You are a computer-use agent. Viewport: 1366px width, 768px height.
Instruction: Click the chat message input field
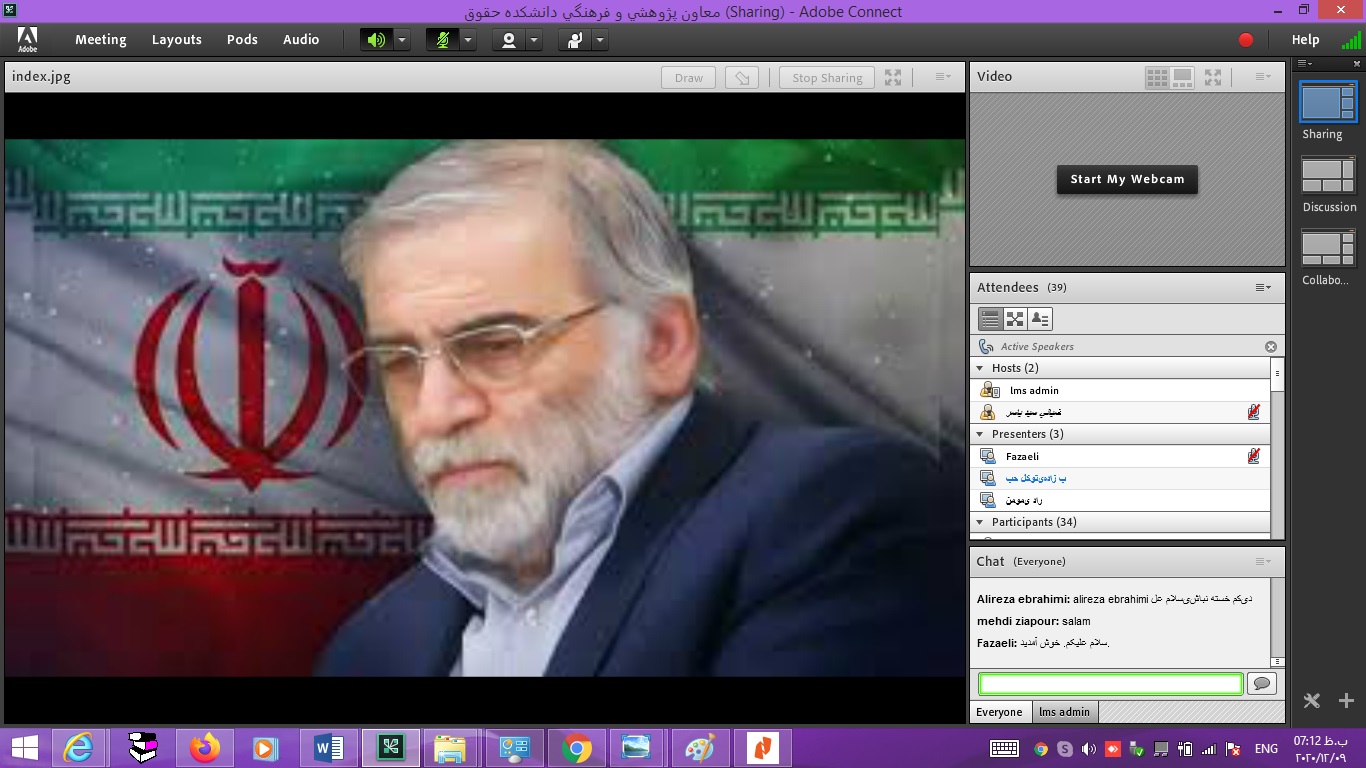pos(1110,684)
